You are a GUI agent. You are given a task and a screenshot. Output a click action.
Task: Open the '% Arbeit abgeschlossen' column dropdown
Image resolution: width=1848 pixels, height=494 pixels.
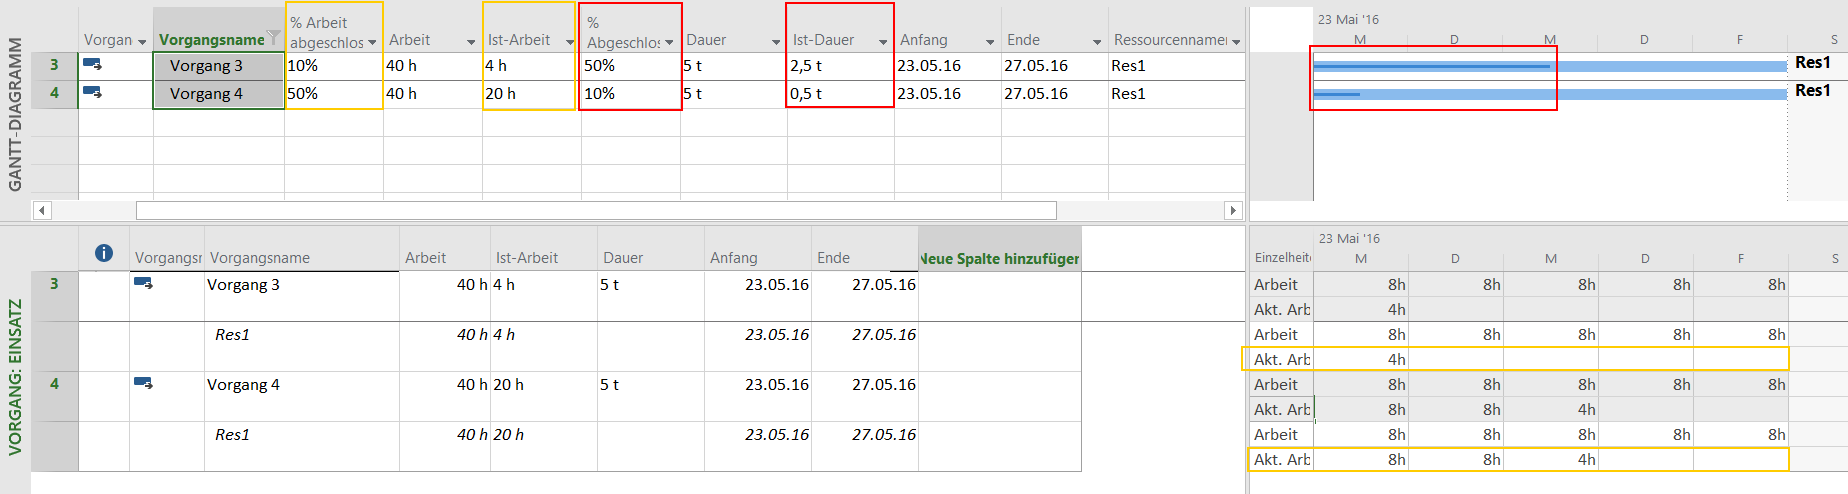[x=372, y=42]
